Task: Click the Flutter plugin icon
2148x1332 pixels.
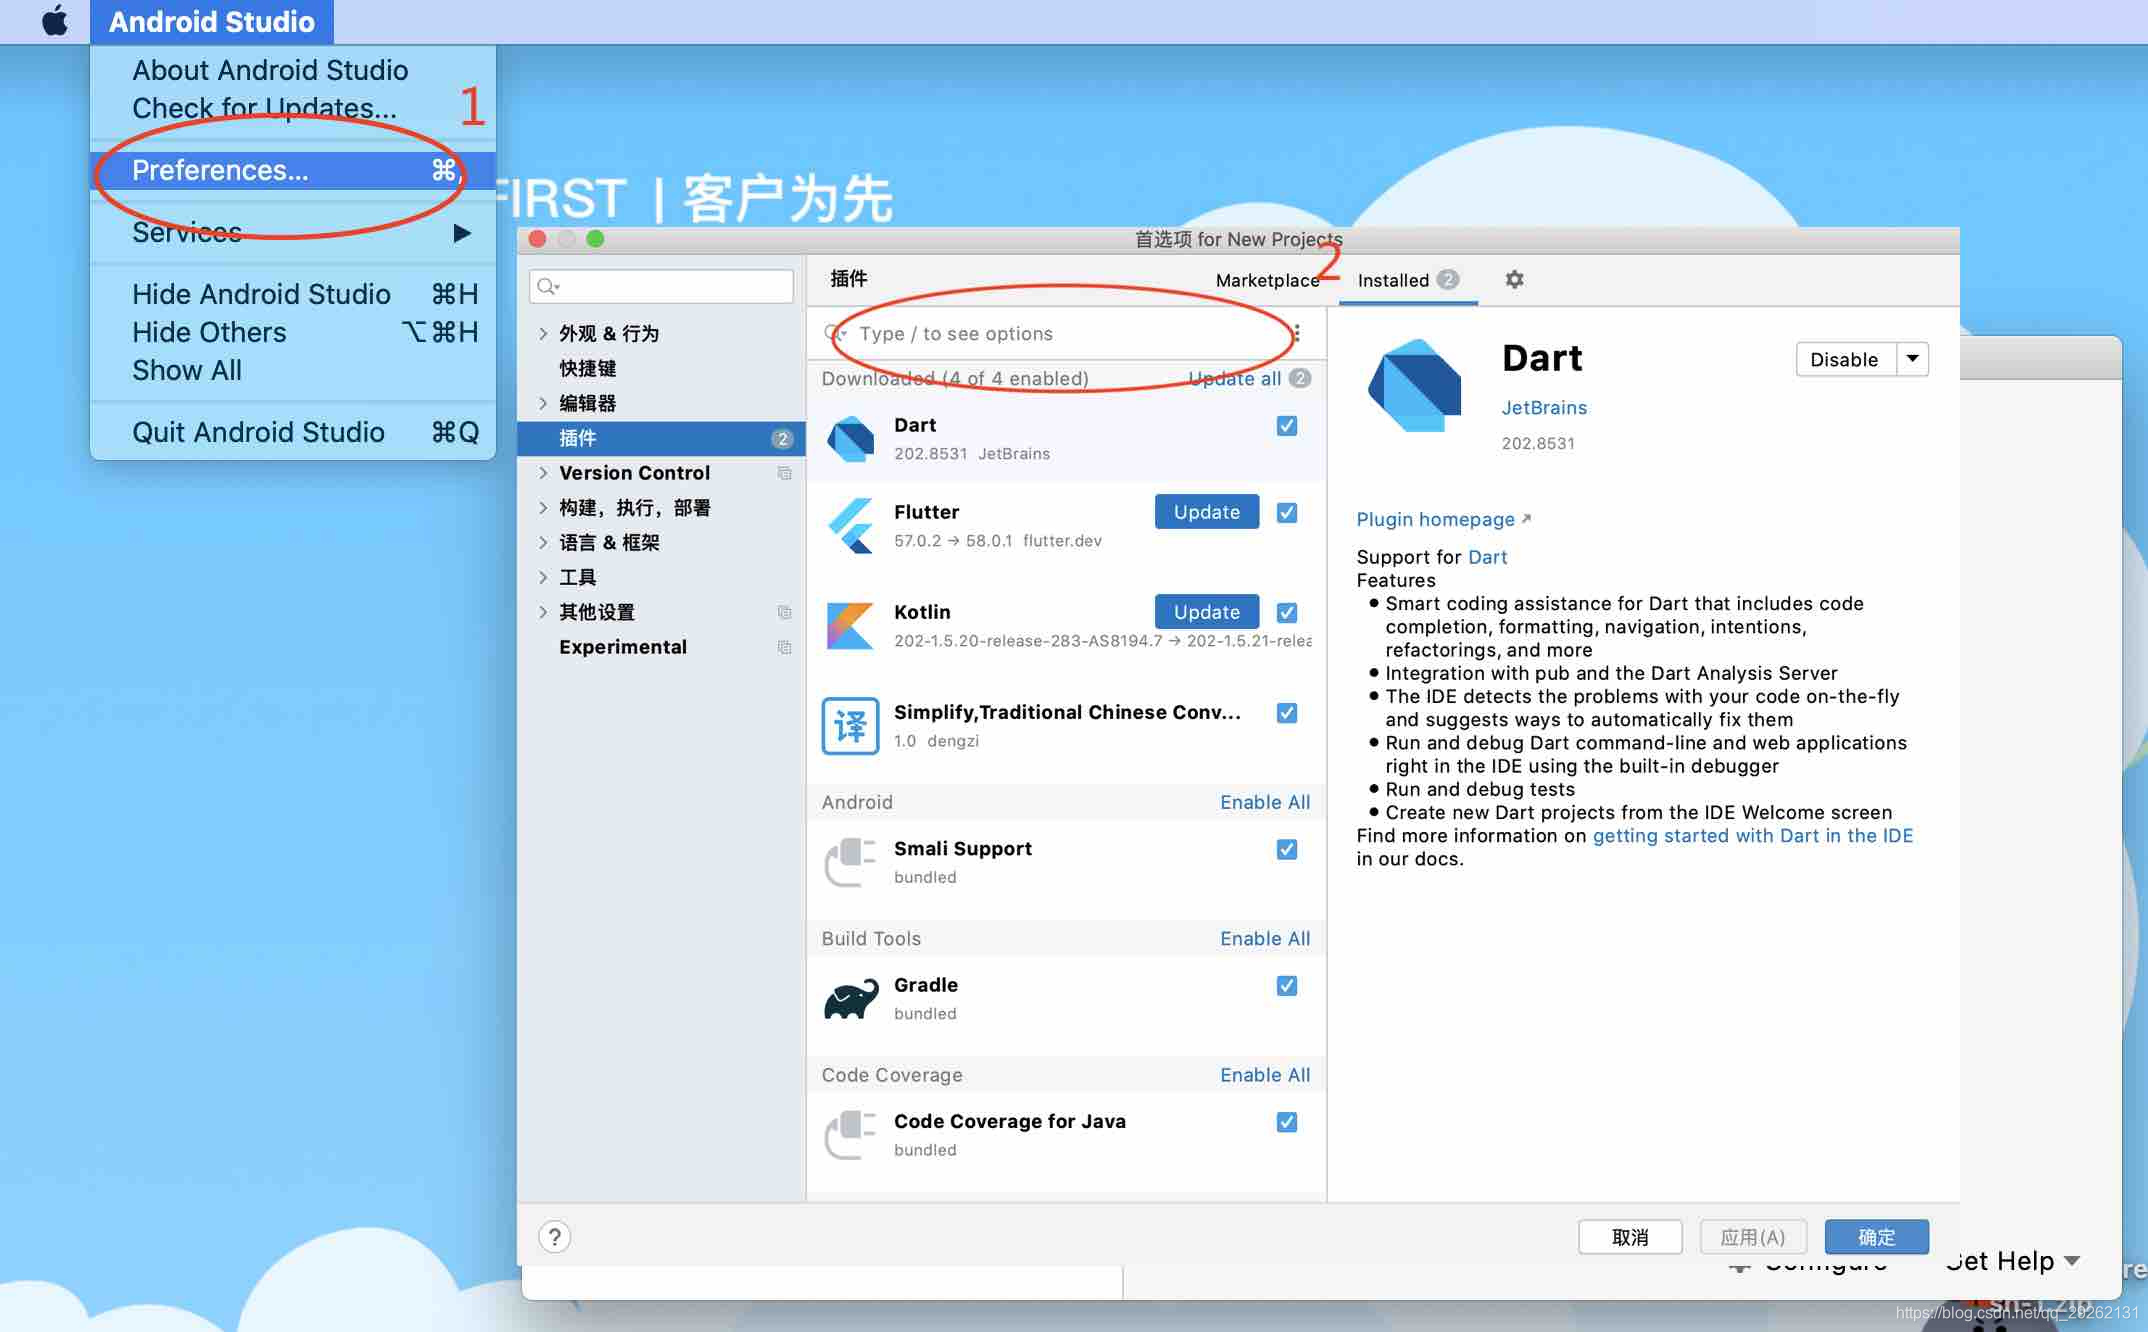Action: (x=851, y=525)
